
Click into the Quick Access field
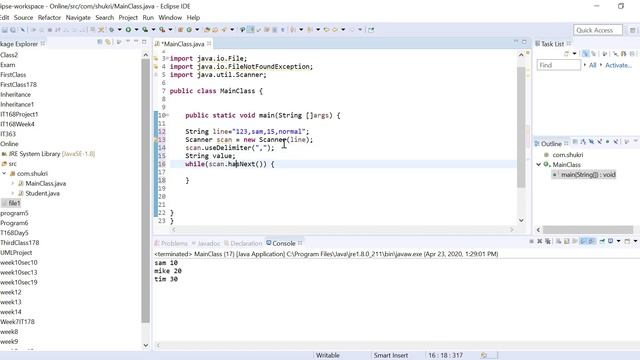(x=598, y=30)
